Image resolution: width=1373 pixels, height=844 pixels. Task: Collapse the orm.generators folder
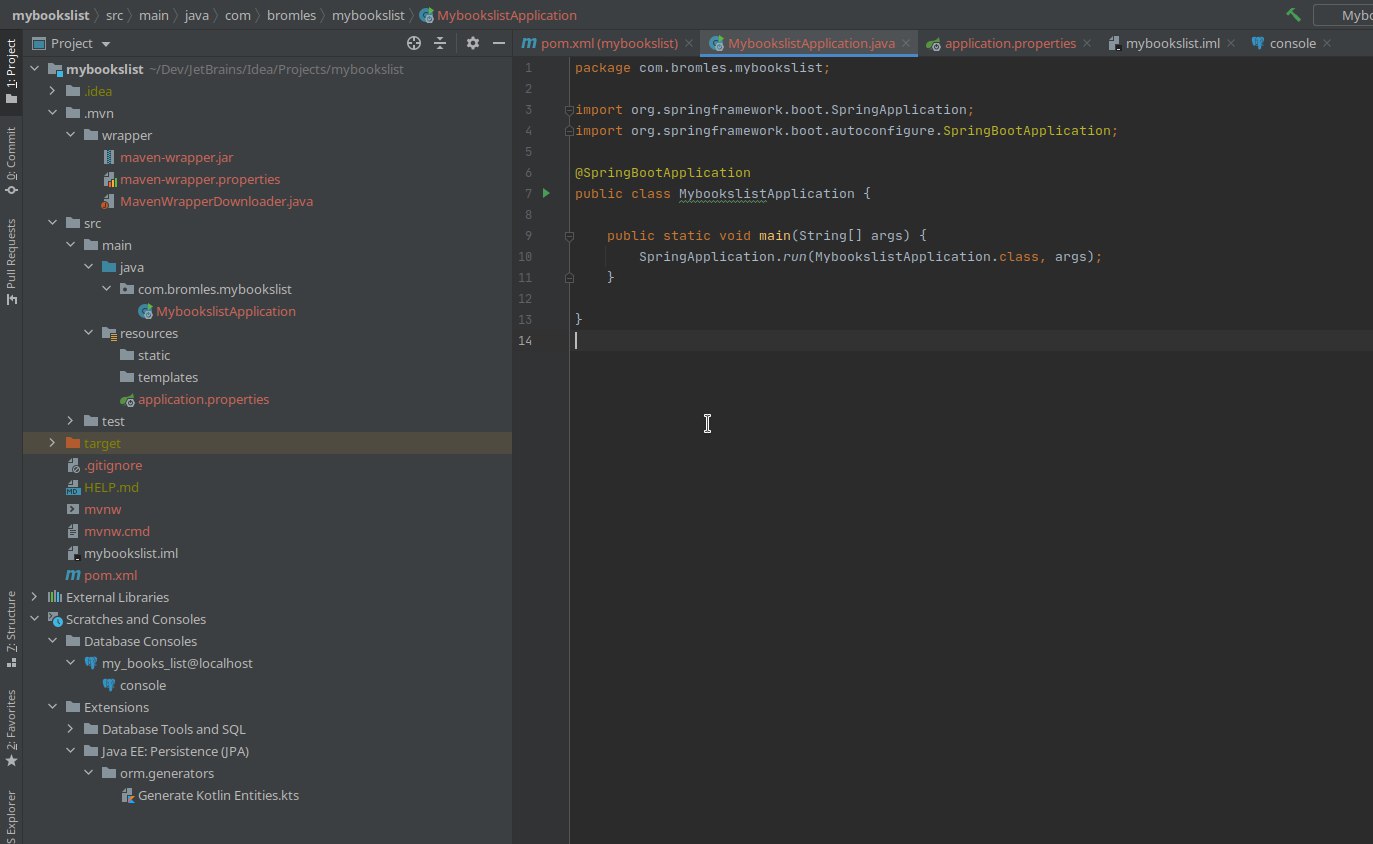89,773
